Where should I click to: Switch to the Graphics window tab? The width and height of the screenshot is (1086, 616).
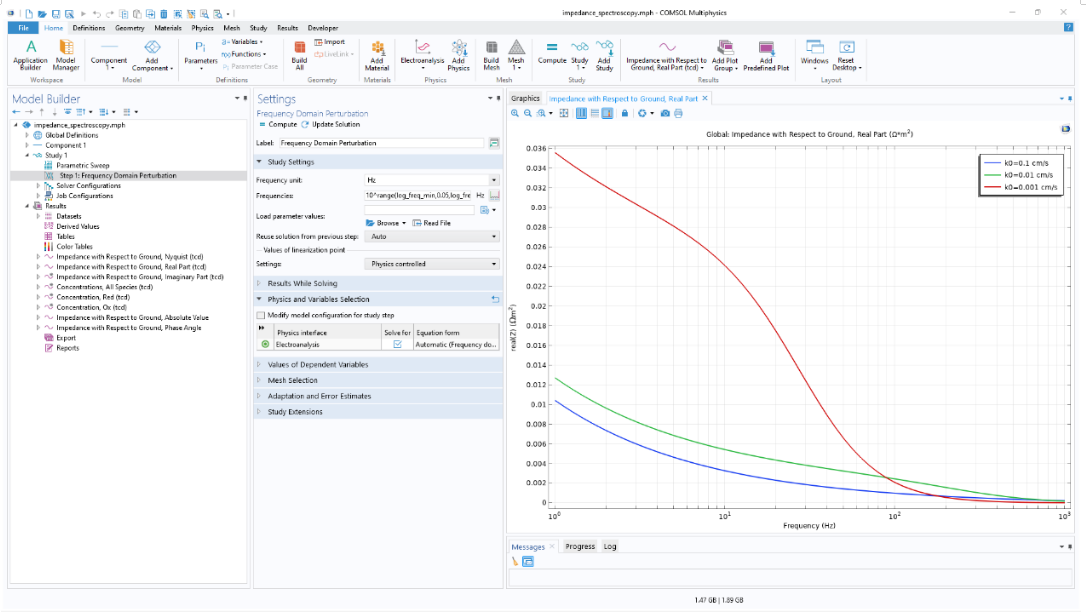tap(525, 98)
